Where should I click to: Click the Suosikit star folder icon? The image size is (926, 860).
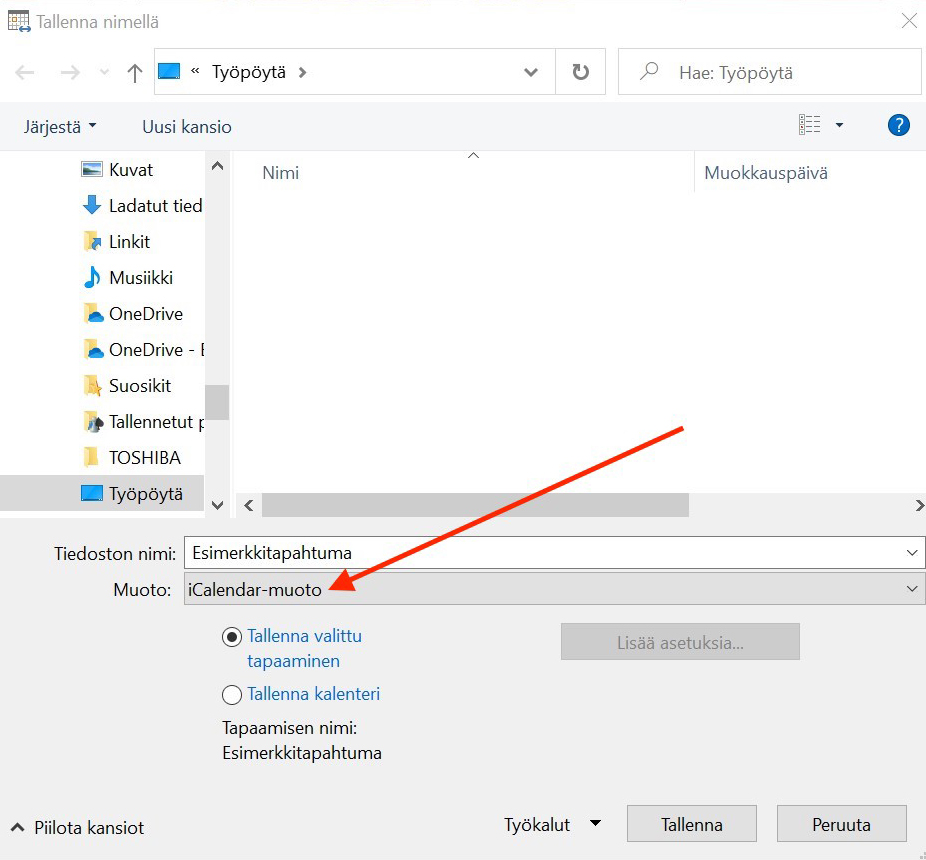(92, 386)
